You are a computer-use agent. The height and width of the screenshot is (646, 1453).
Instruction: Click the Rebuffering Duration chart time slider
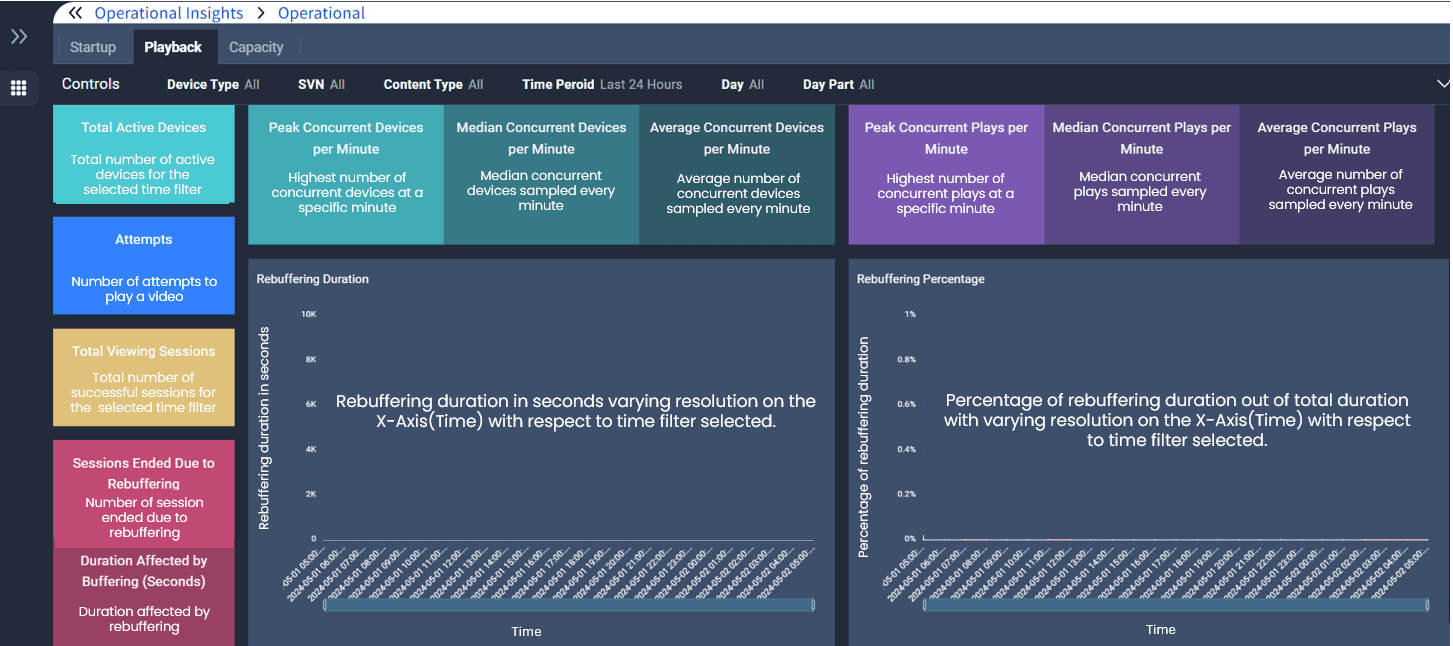pyautogui.click(x=568, y=605)
